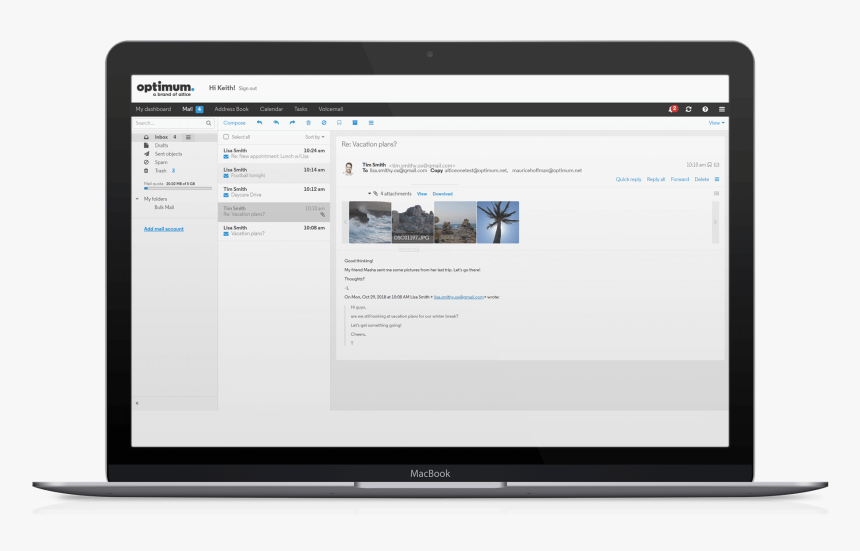860x551 pixels.
Task: Click the attachments Download link
Action: 443,194
